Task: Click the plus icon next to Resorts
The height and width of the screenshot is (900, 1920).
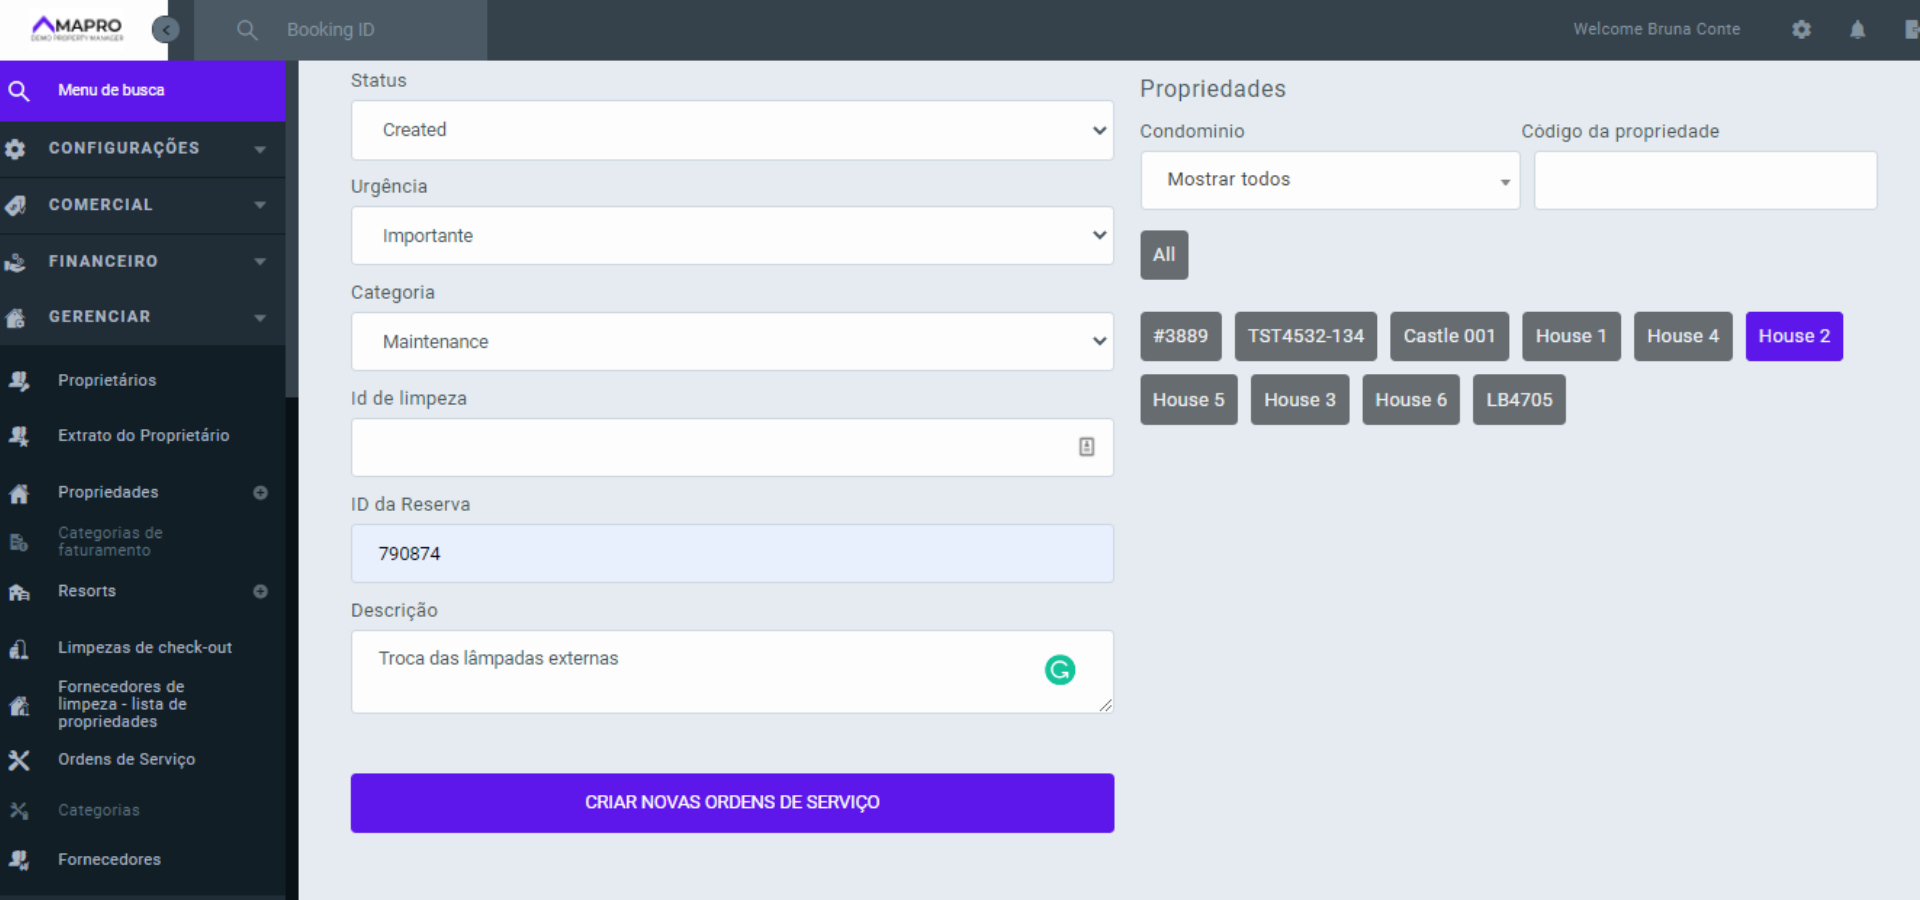Action: tap(260, 591)
